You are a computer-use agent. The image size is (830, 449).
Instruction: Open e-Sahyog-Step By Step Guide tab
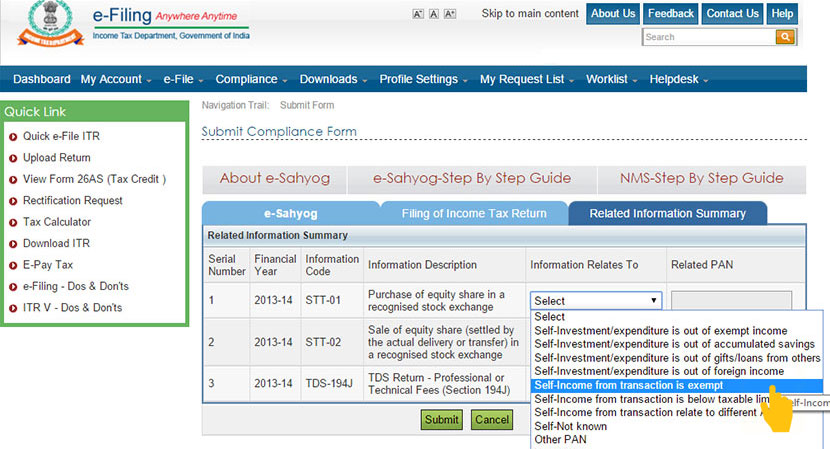[472, 179]
